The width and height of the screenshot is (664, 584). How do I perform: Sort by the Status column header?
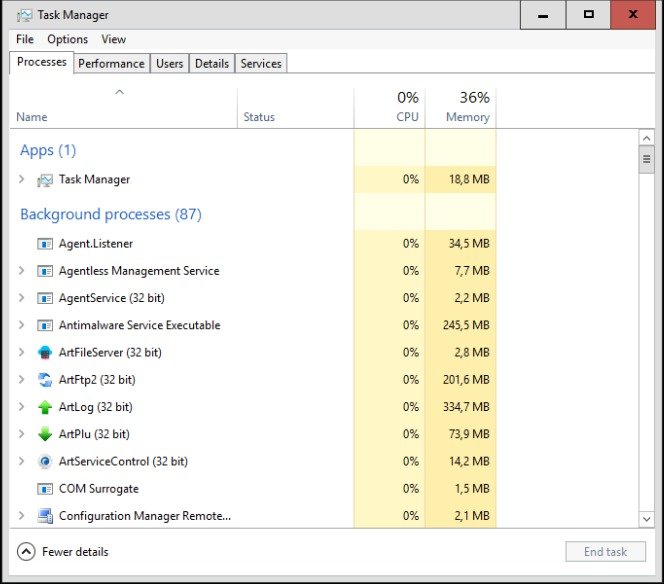pyautogui.click(x=296, y=108)
